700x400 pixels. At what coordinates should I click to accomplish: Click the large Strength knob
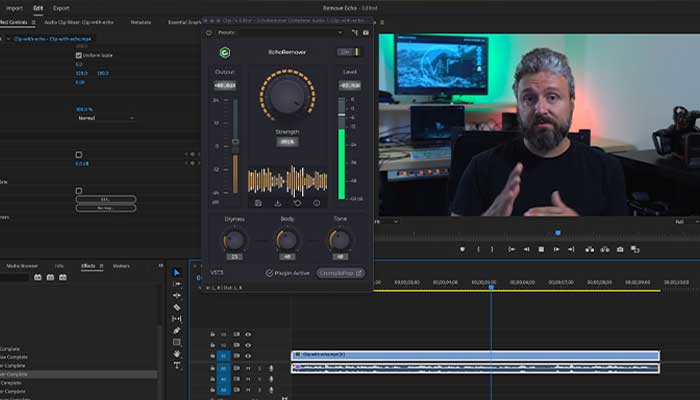288,95
